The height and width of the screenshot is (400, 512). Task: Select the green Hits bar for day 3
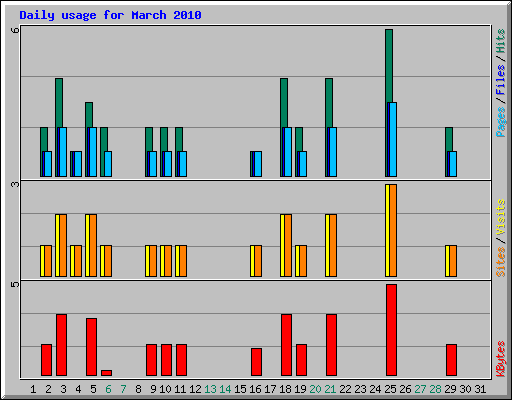(59, 103)
